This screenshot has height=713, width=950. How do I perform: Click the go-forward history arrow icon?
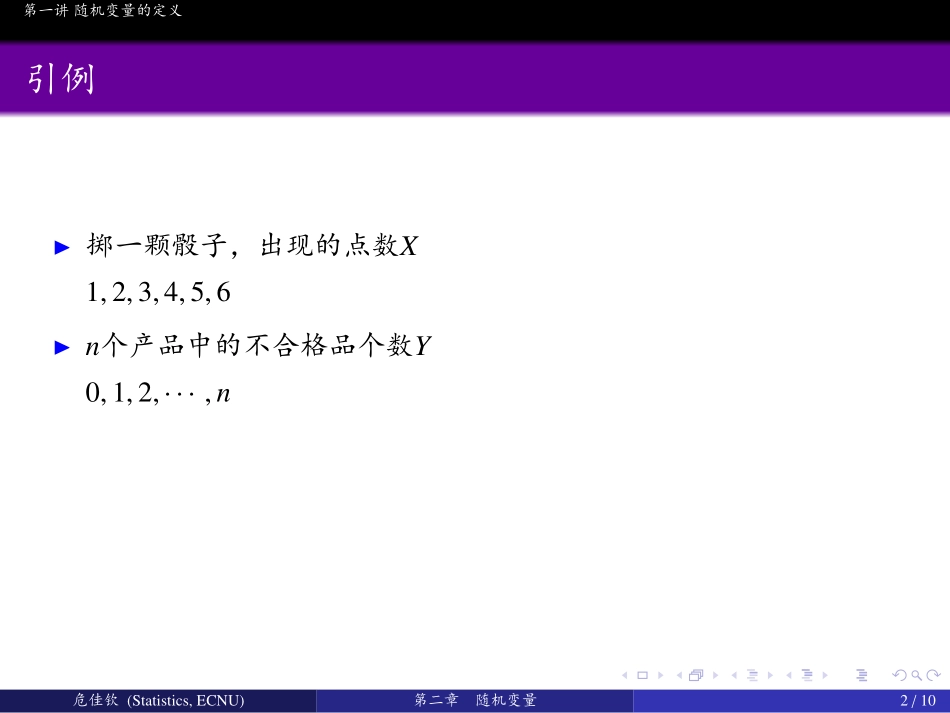pyautogui.click(x=934, y=676)
